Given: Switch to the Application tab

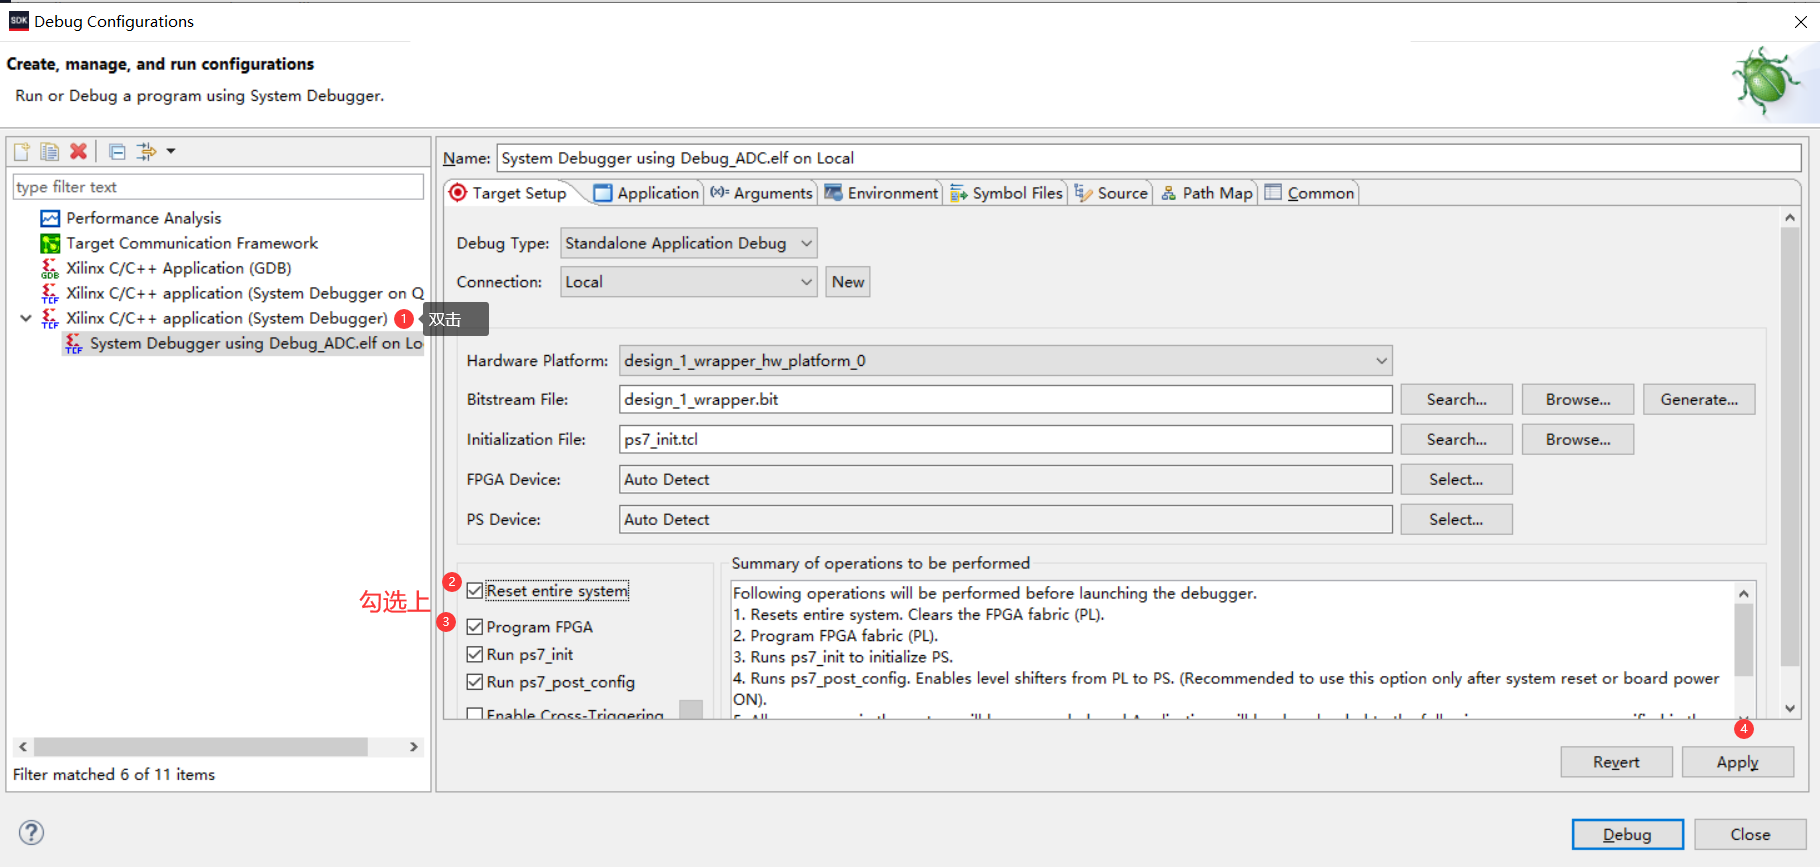Looking at the screenshot, I should [646, 193].
